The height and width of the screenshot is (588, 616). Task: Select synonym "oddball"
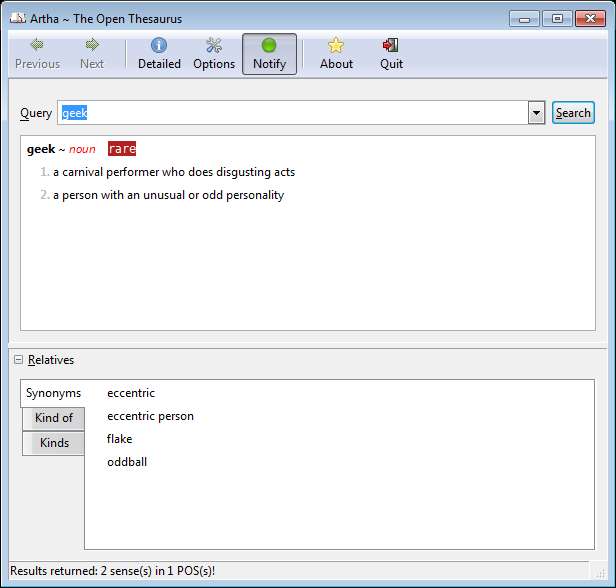pos(127,462)
